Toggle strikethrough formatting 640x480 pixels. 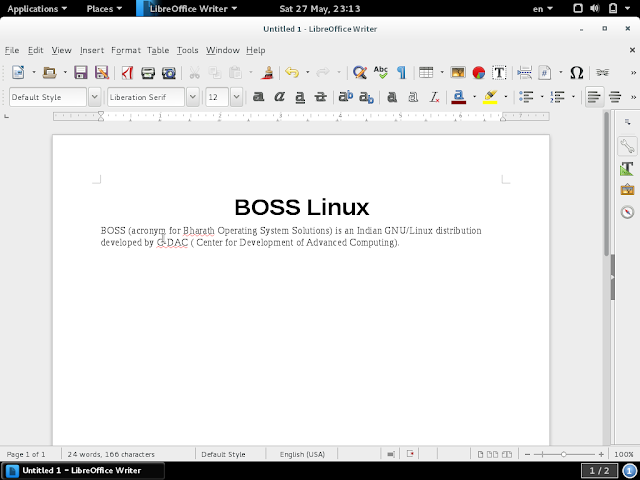[x=321, y=97]
